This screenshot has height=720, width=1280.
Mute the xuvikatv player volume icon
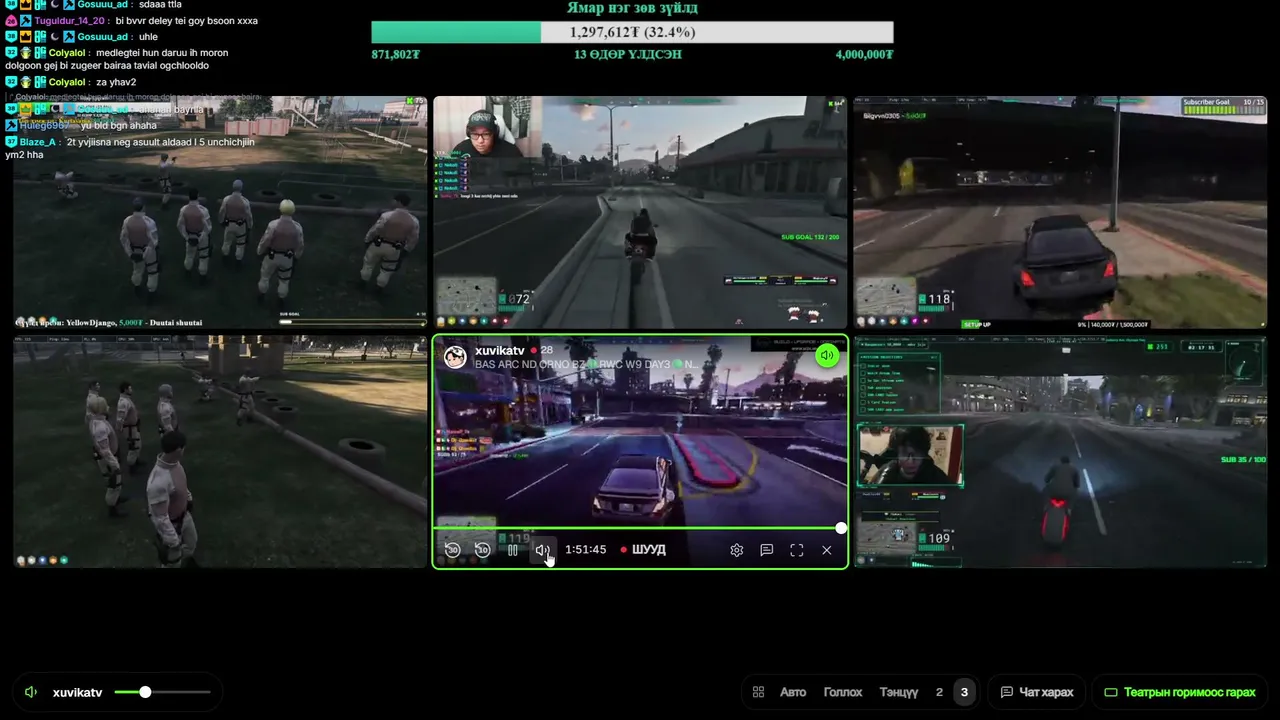click(542, 550)
